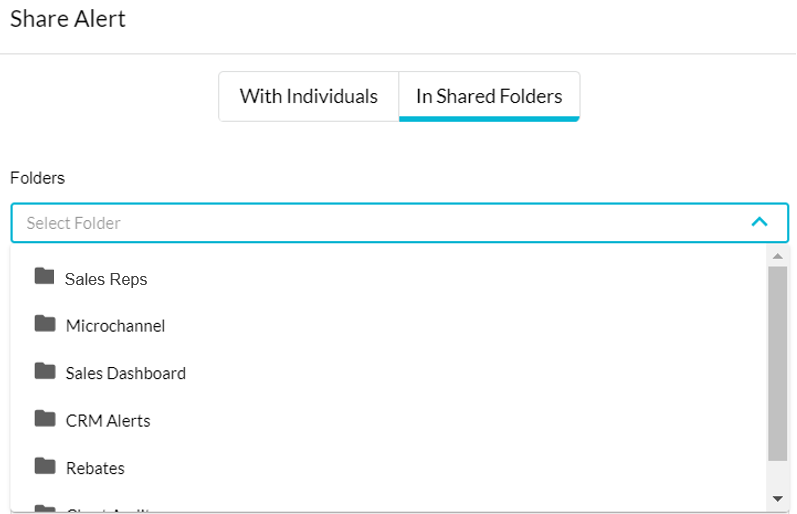The width and height of the screenshot is (797, 514).
Task: Focus the Select Folder input field
Action: [x=400, y=223]
